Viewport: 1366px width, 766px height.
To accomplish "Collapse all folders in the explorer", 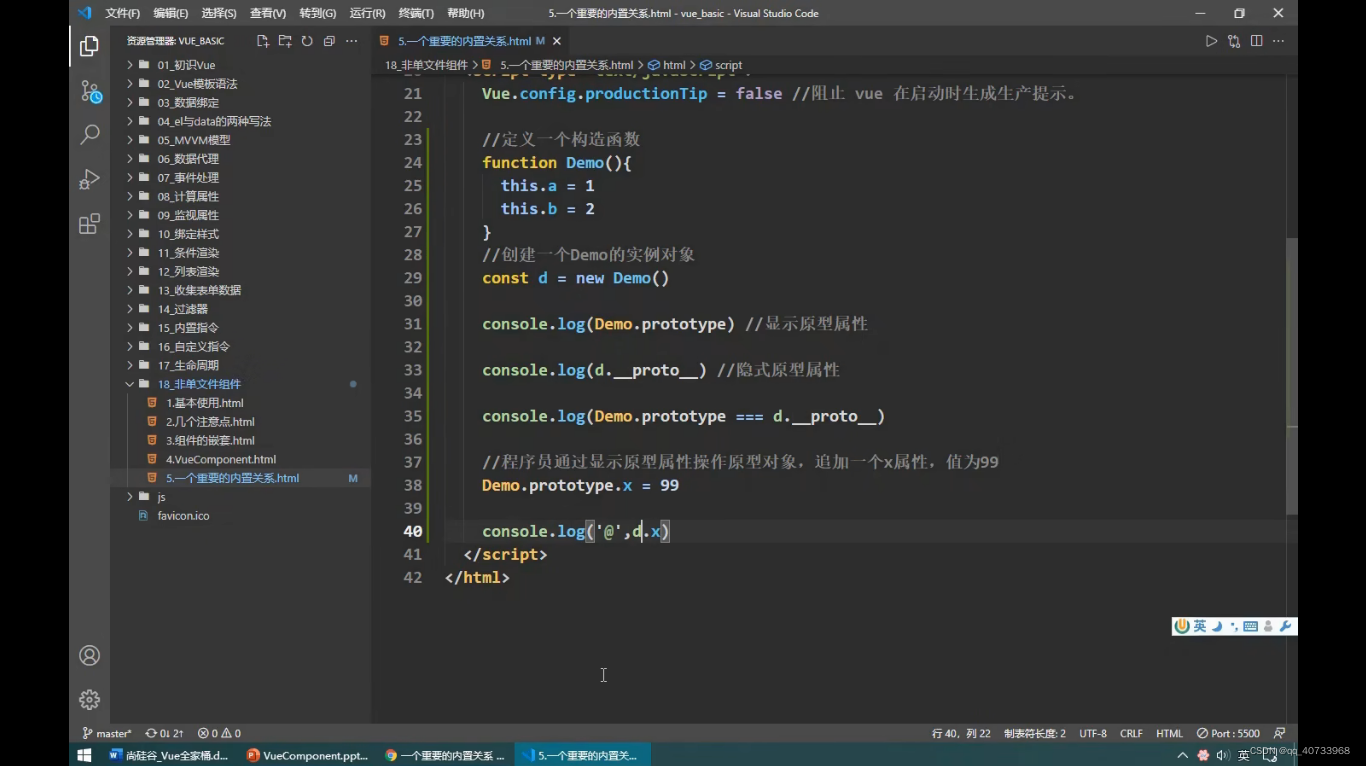I will tap(329, 41).
